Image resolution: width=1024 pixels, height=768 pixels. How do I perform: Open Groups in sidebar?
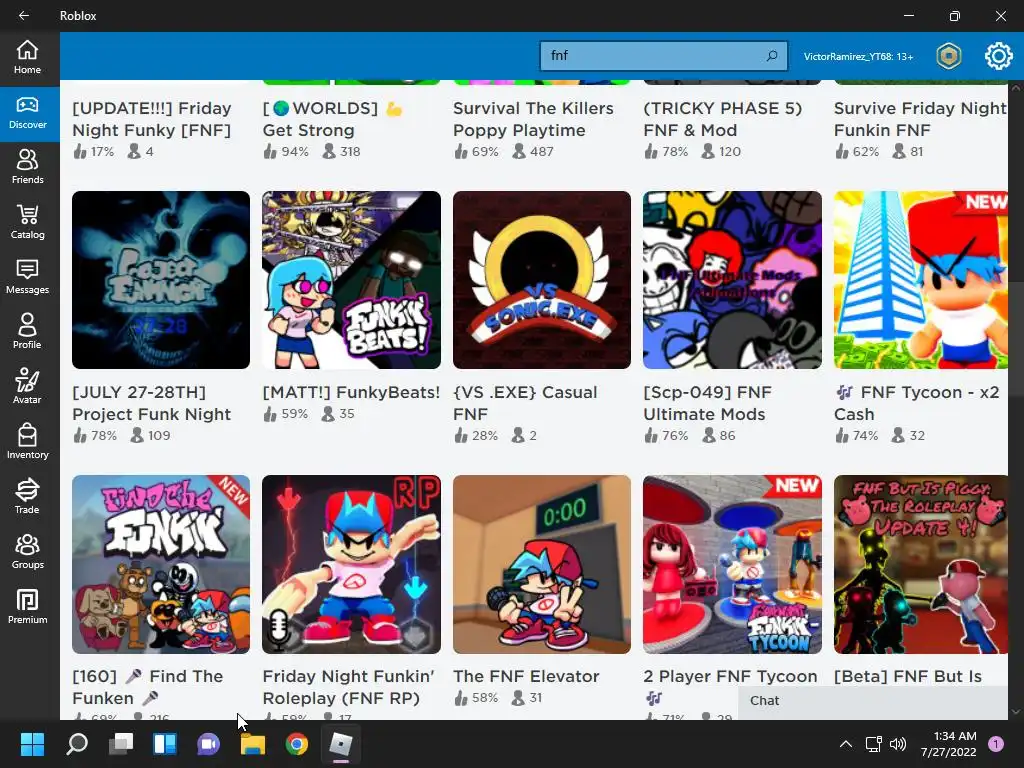27,552
